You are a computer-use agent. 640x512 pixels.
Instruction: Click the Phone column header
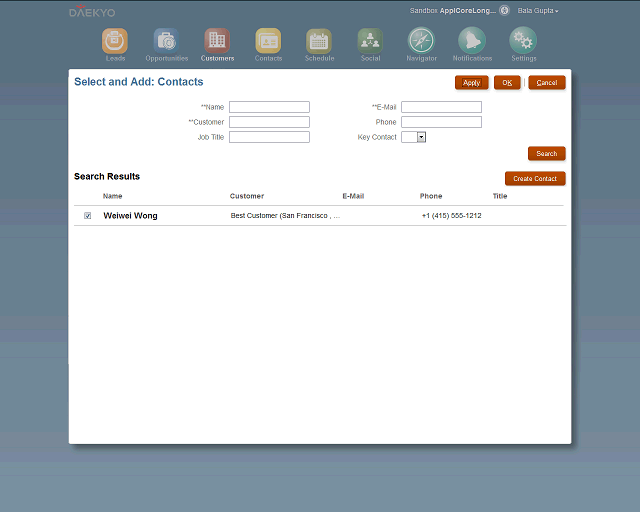(431, 196)
